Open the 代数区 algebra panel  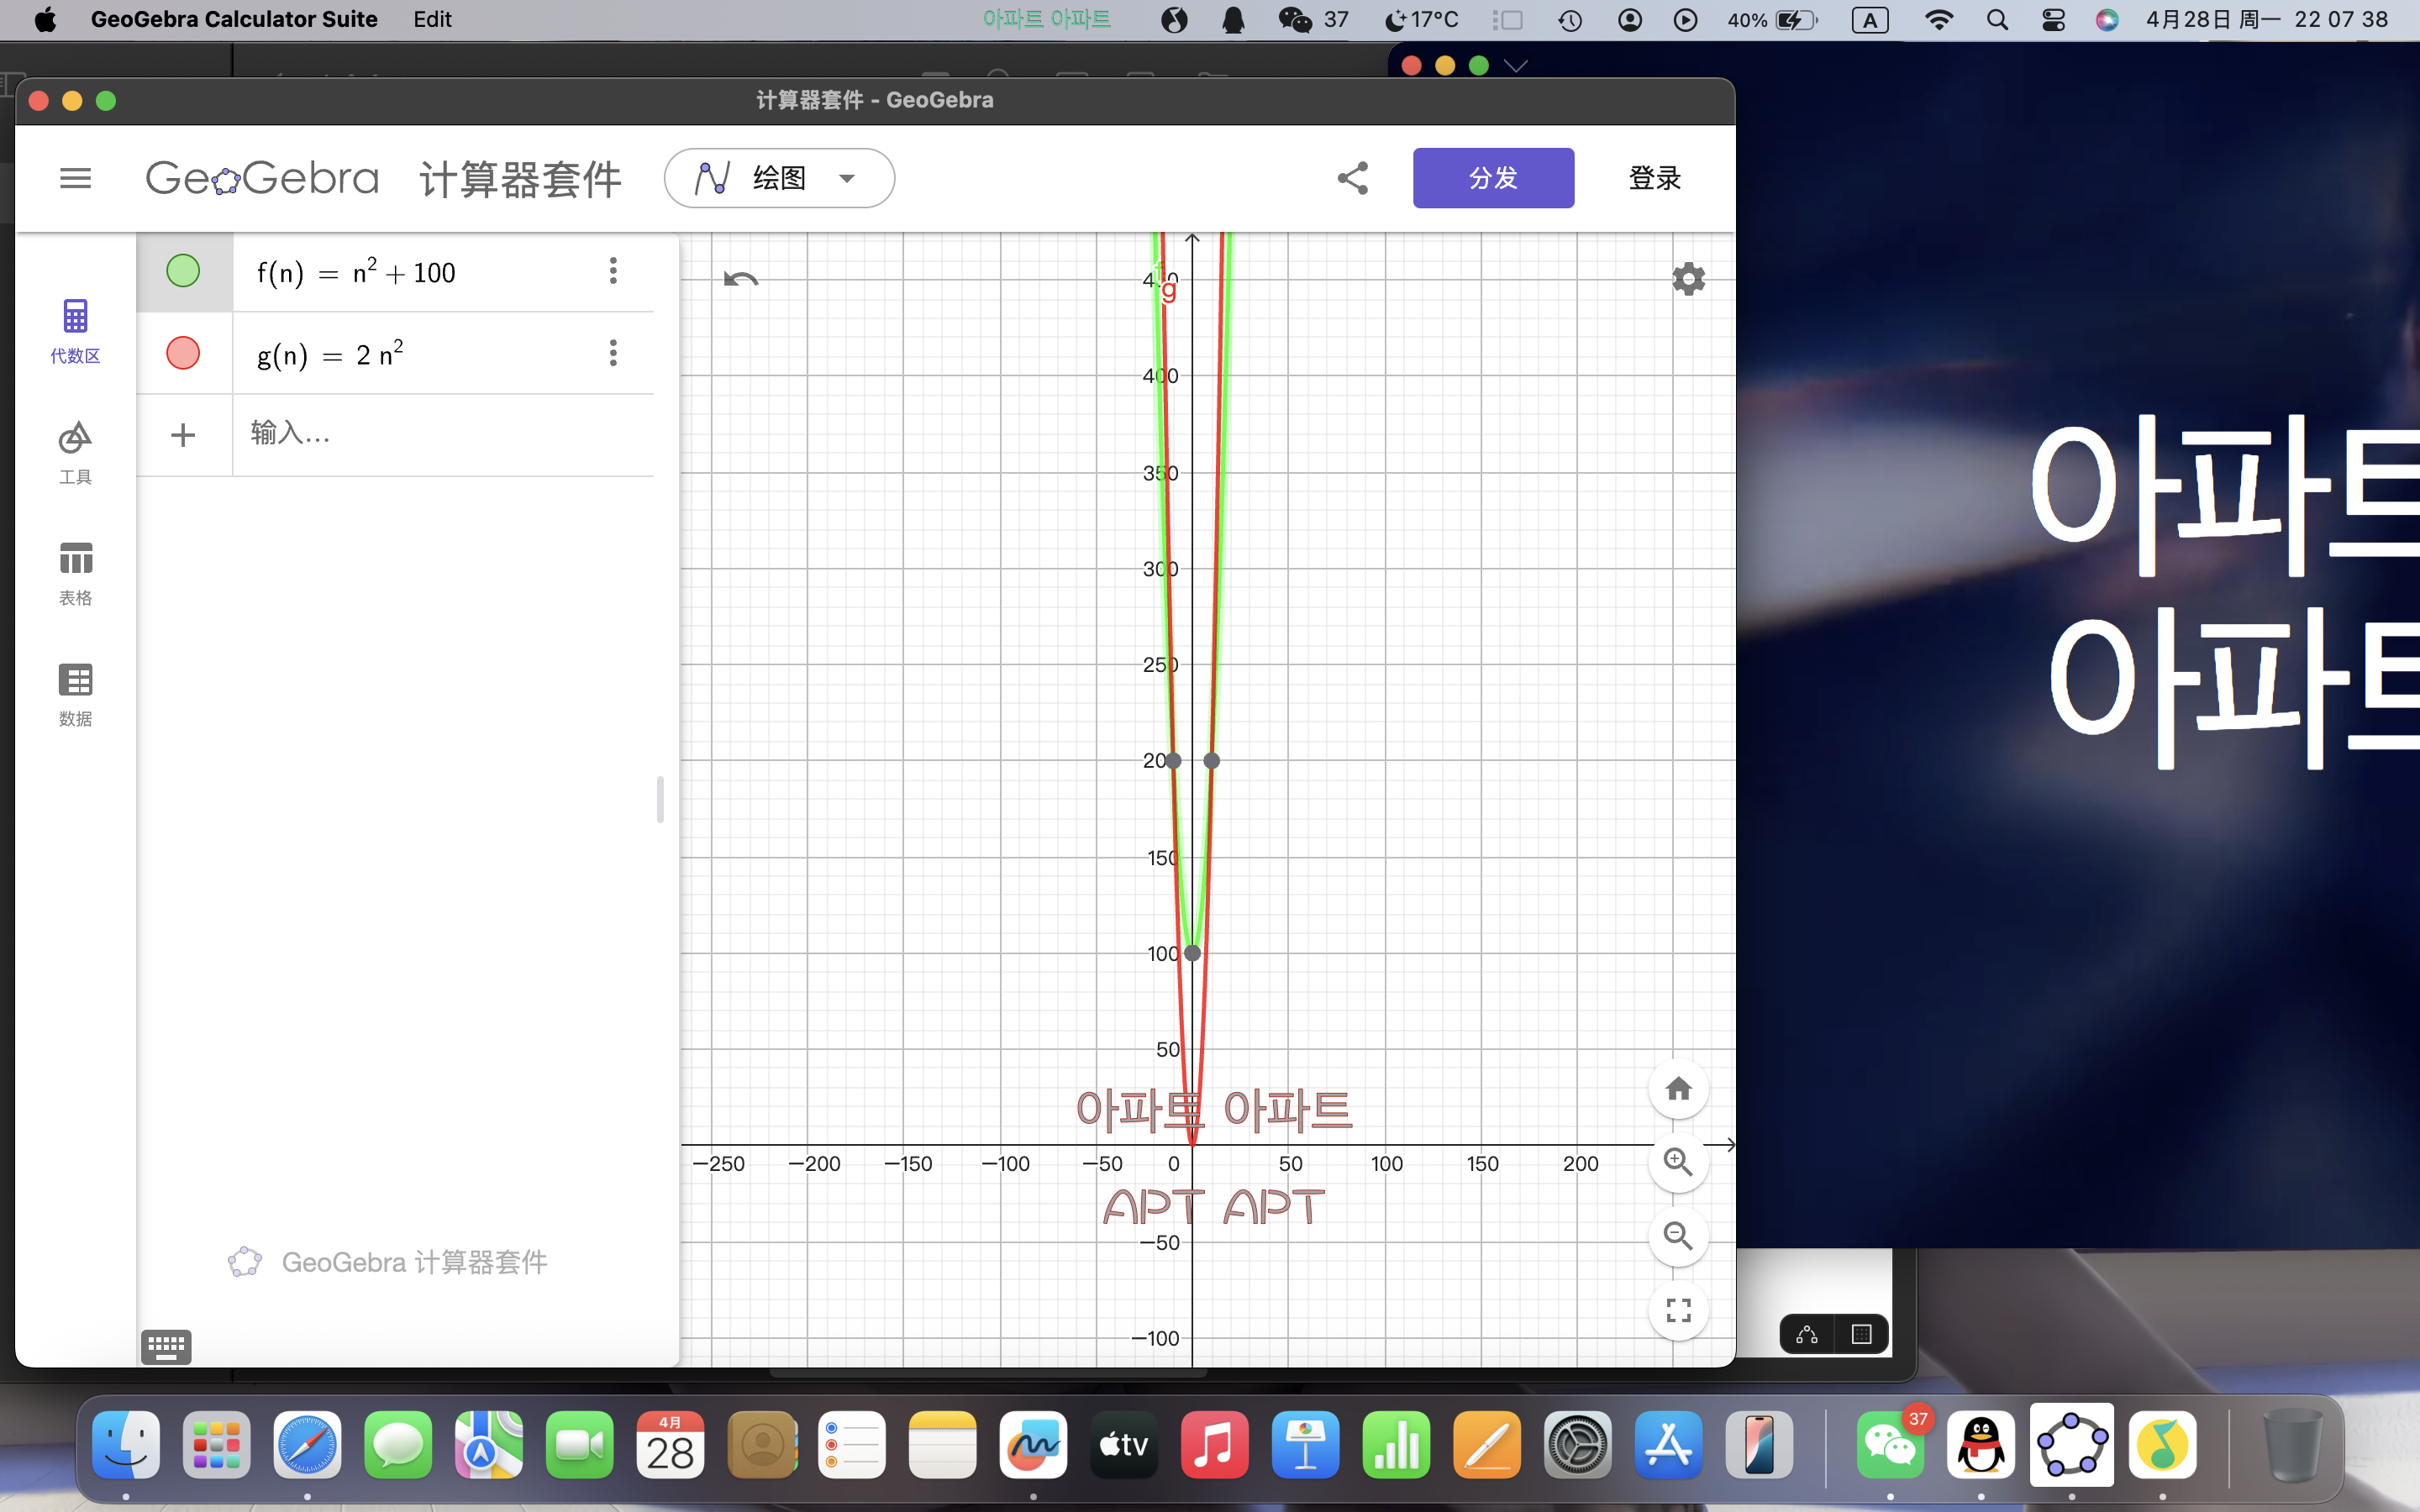tap(75, 331)
